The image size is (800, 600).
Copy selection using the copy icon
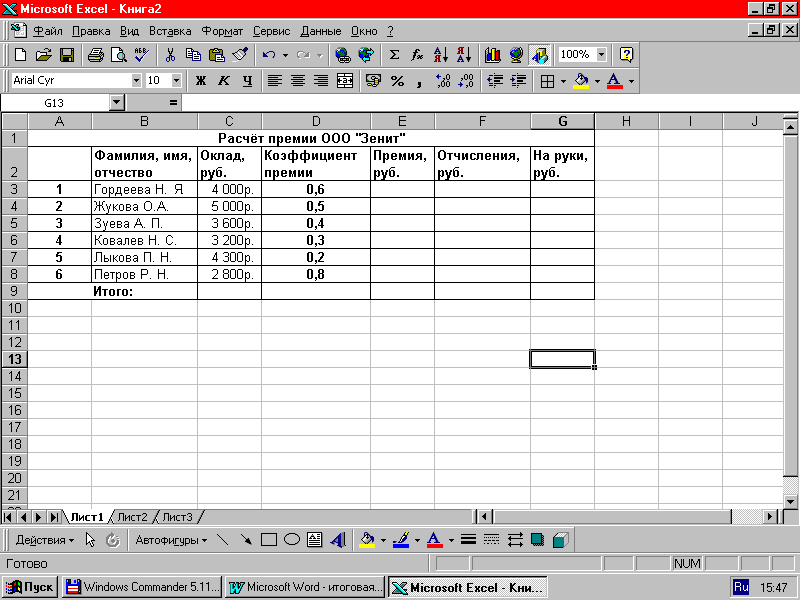193,55
